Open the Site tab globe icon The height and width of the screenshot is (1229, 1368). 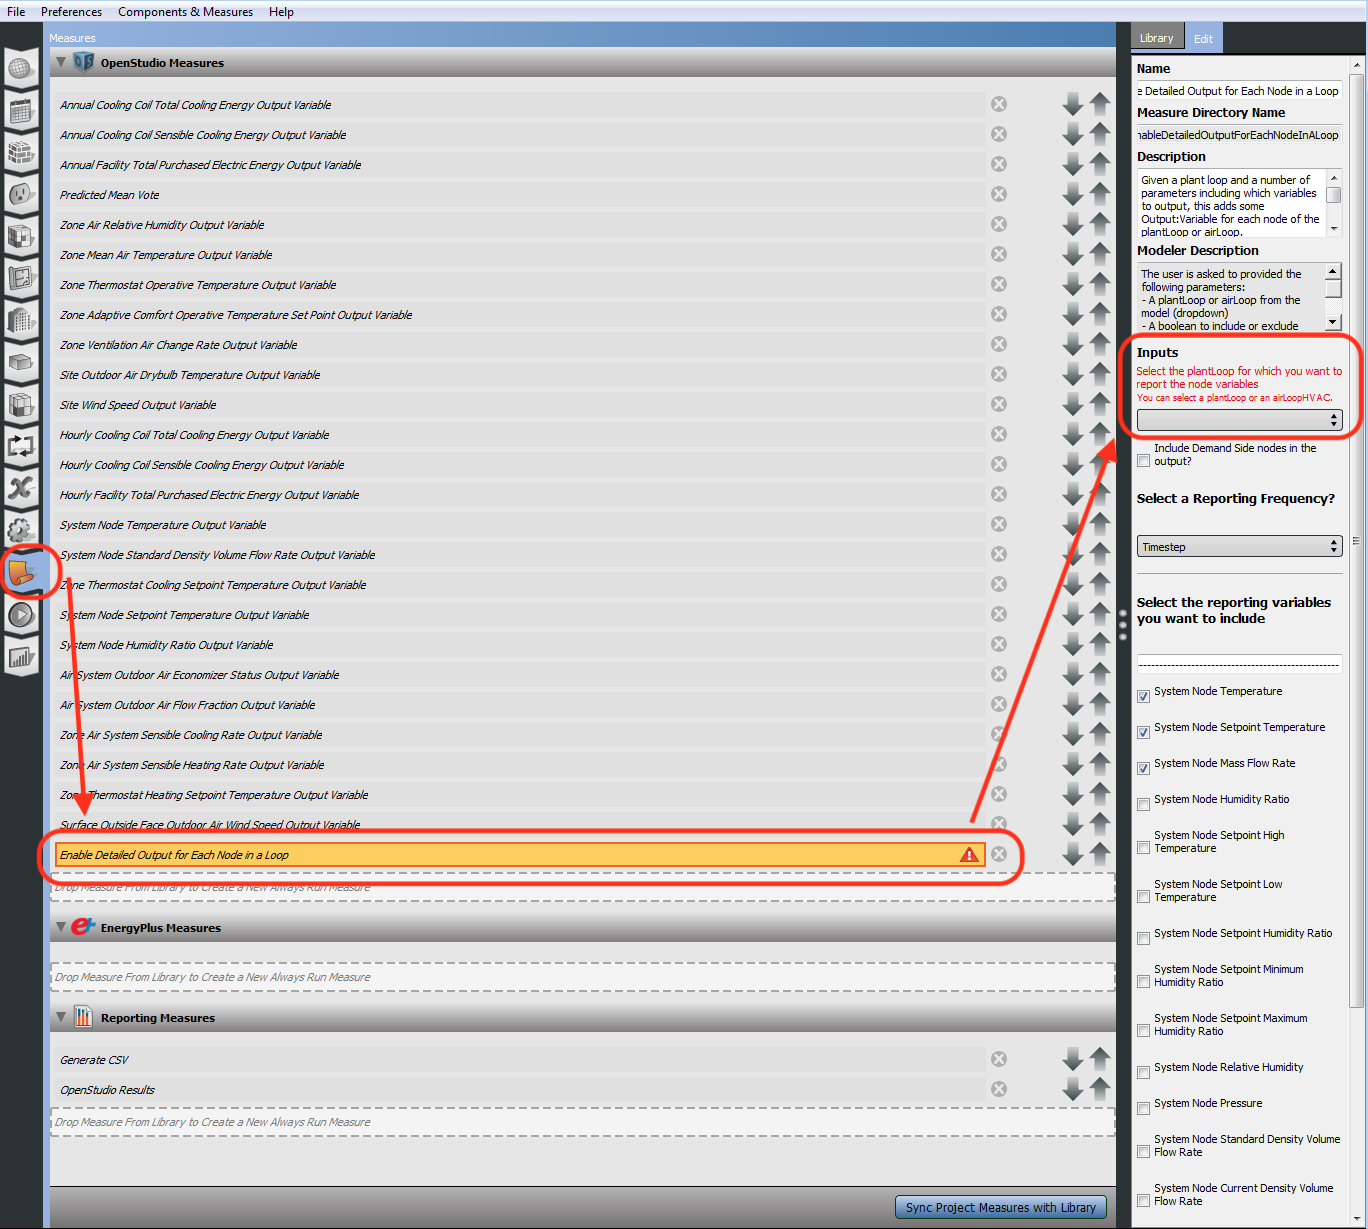(21, 69)
